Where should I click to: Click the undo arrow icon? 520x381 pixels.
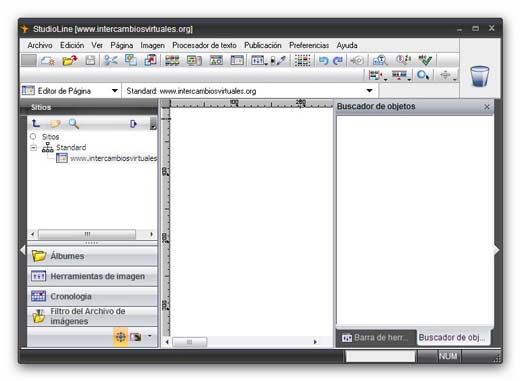point(323,60)
